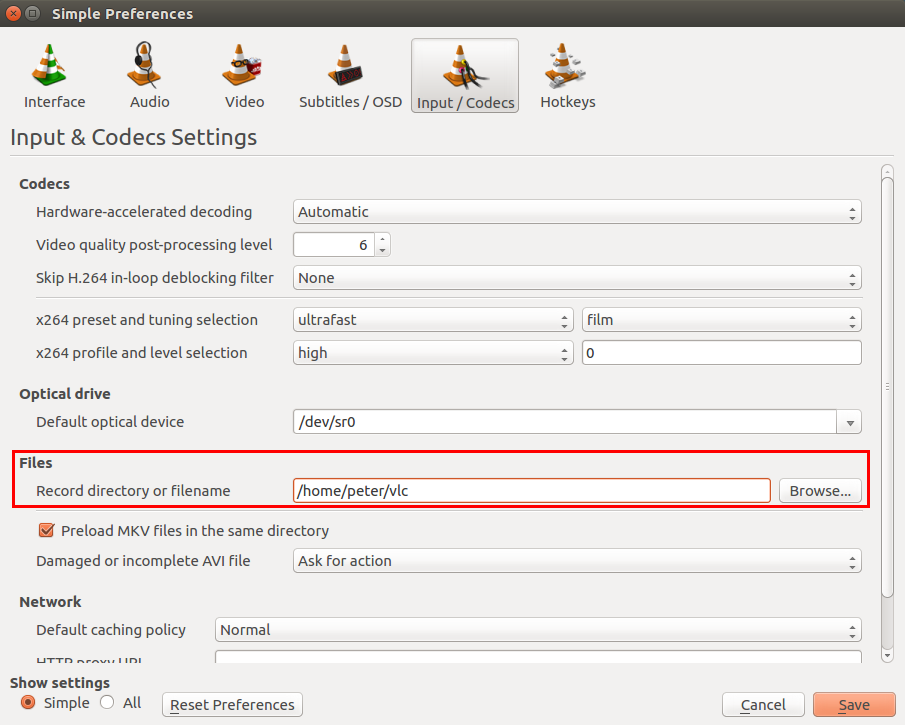This screenshot has height=725, width=905.
Task: Open the Video preferences cone icon
Action: (x=241, y=65)
